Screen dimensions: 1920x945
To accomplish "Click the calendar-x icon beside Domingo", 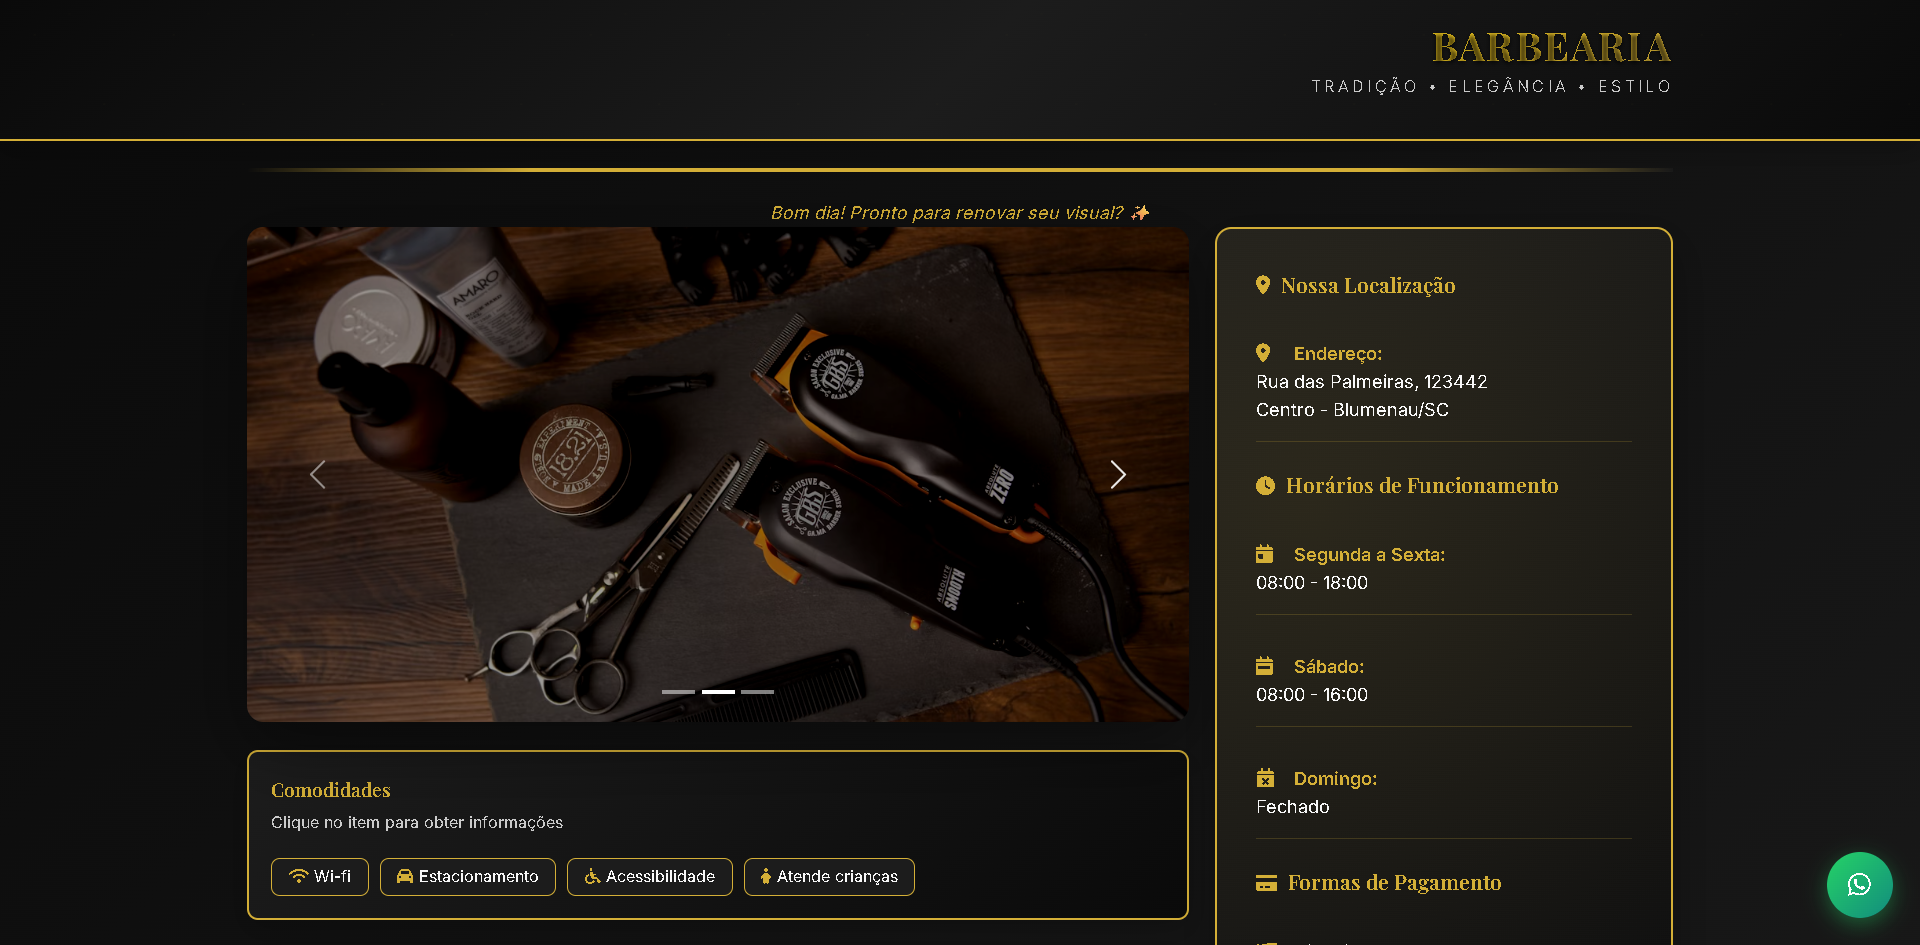I will 1264,778.
